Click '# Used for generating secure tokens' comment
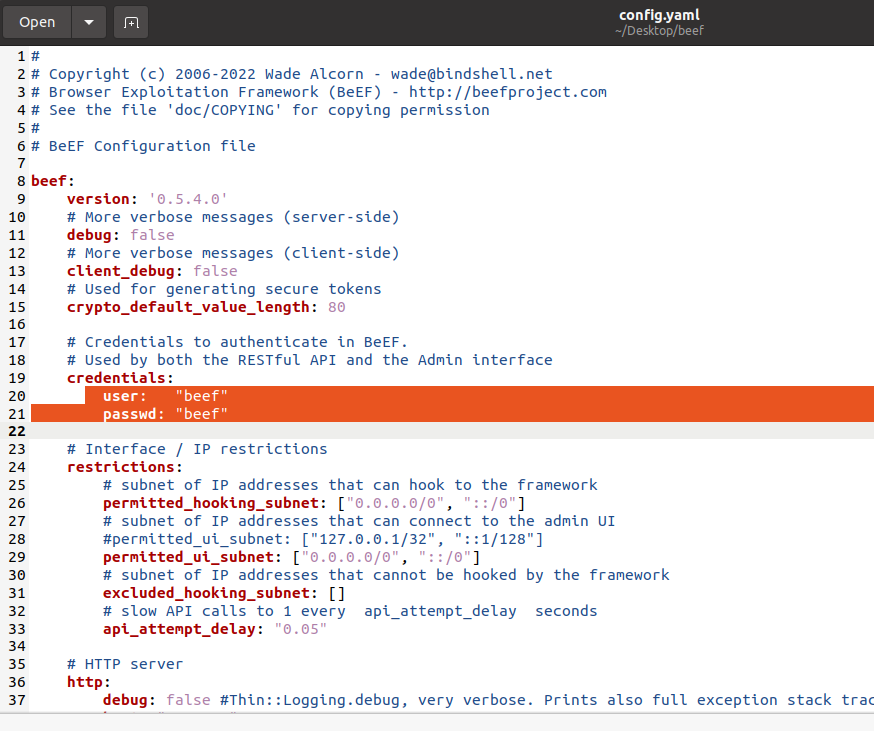Image resolution: width=874 pixels, height=731 pixels. point(224,289)
